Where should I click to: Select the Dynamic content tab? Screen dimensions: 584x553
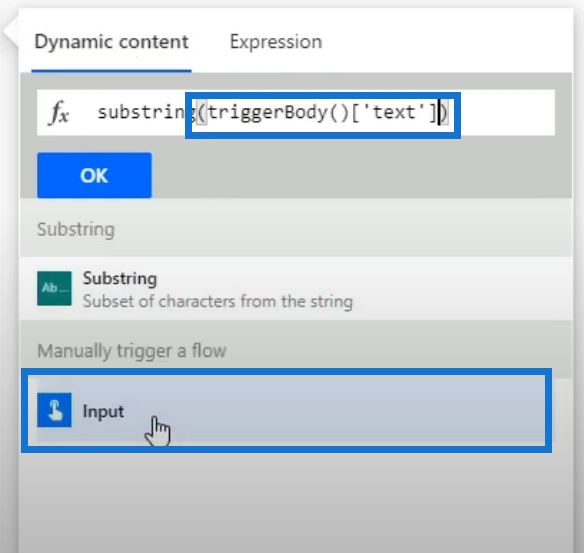pos(111,41)
